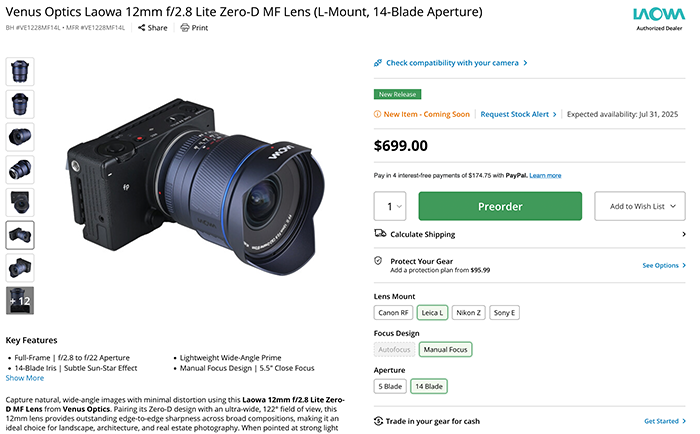The width and height of the screenshot is (700, 434).
Task: Expand the Calculate Shipping section
Action: [x=684, y=234]
